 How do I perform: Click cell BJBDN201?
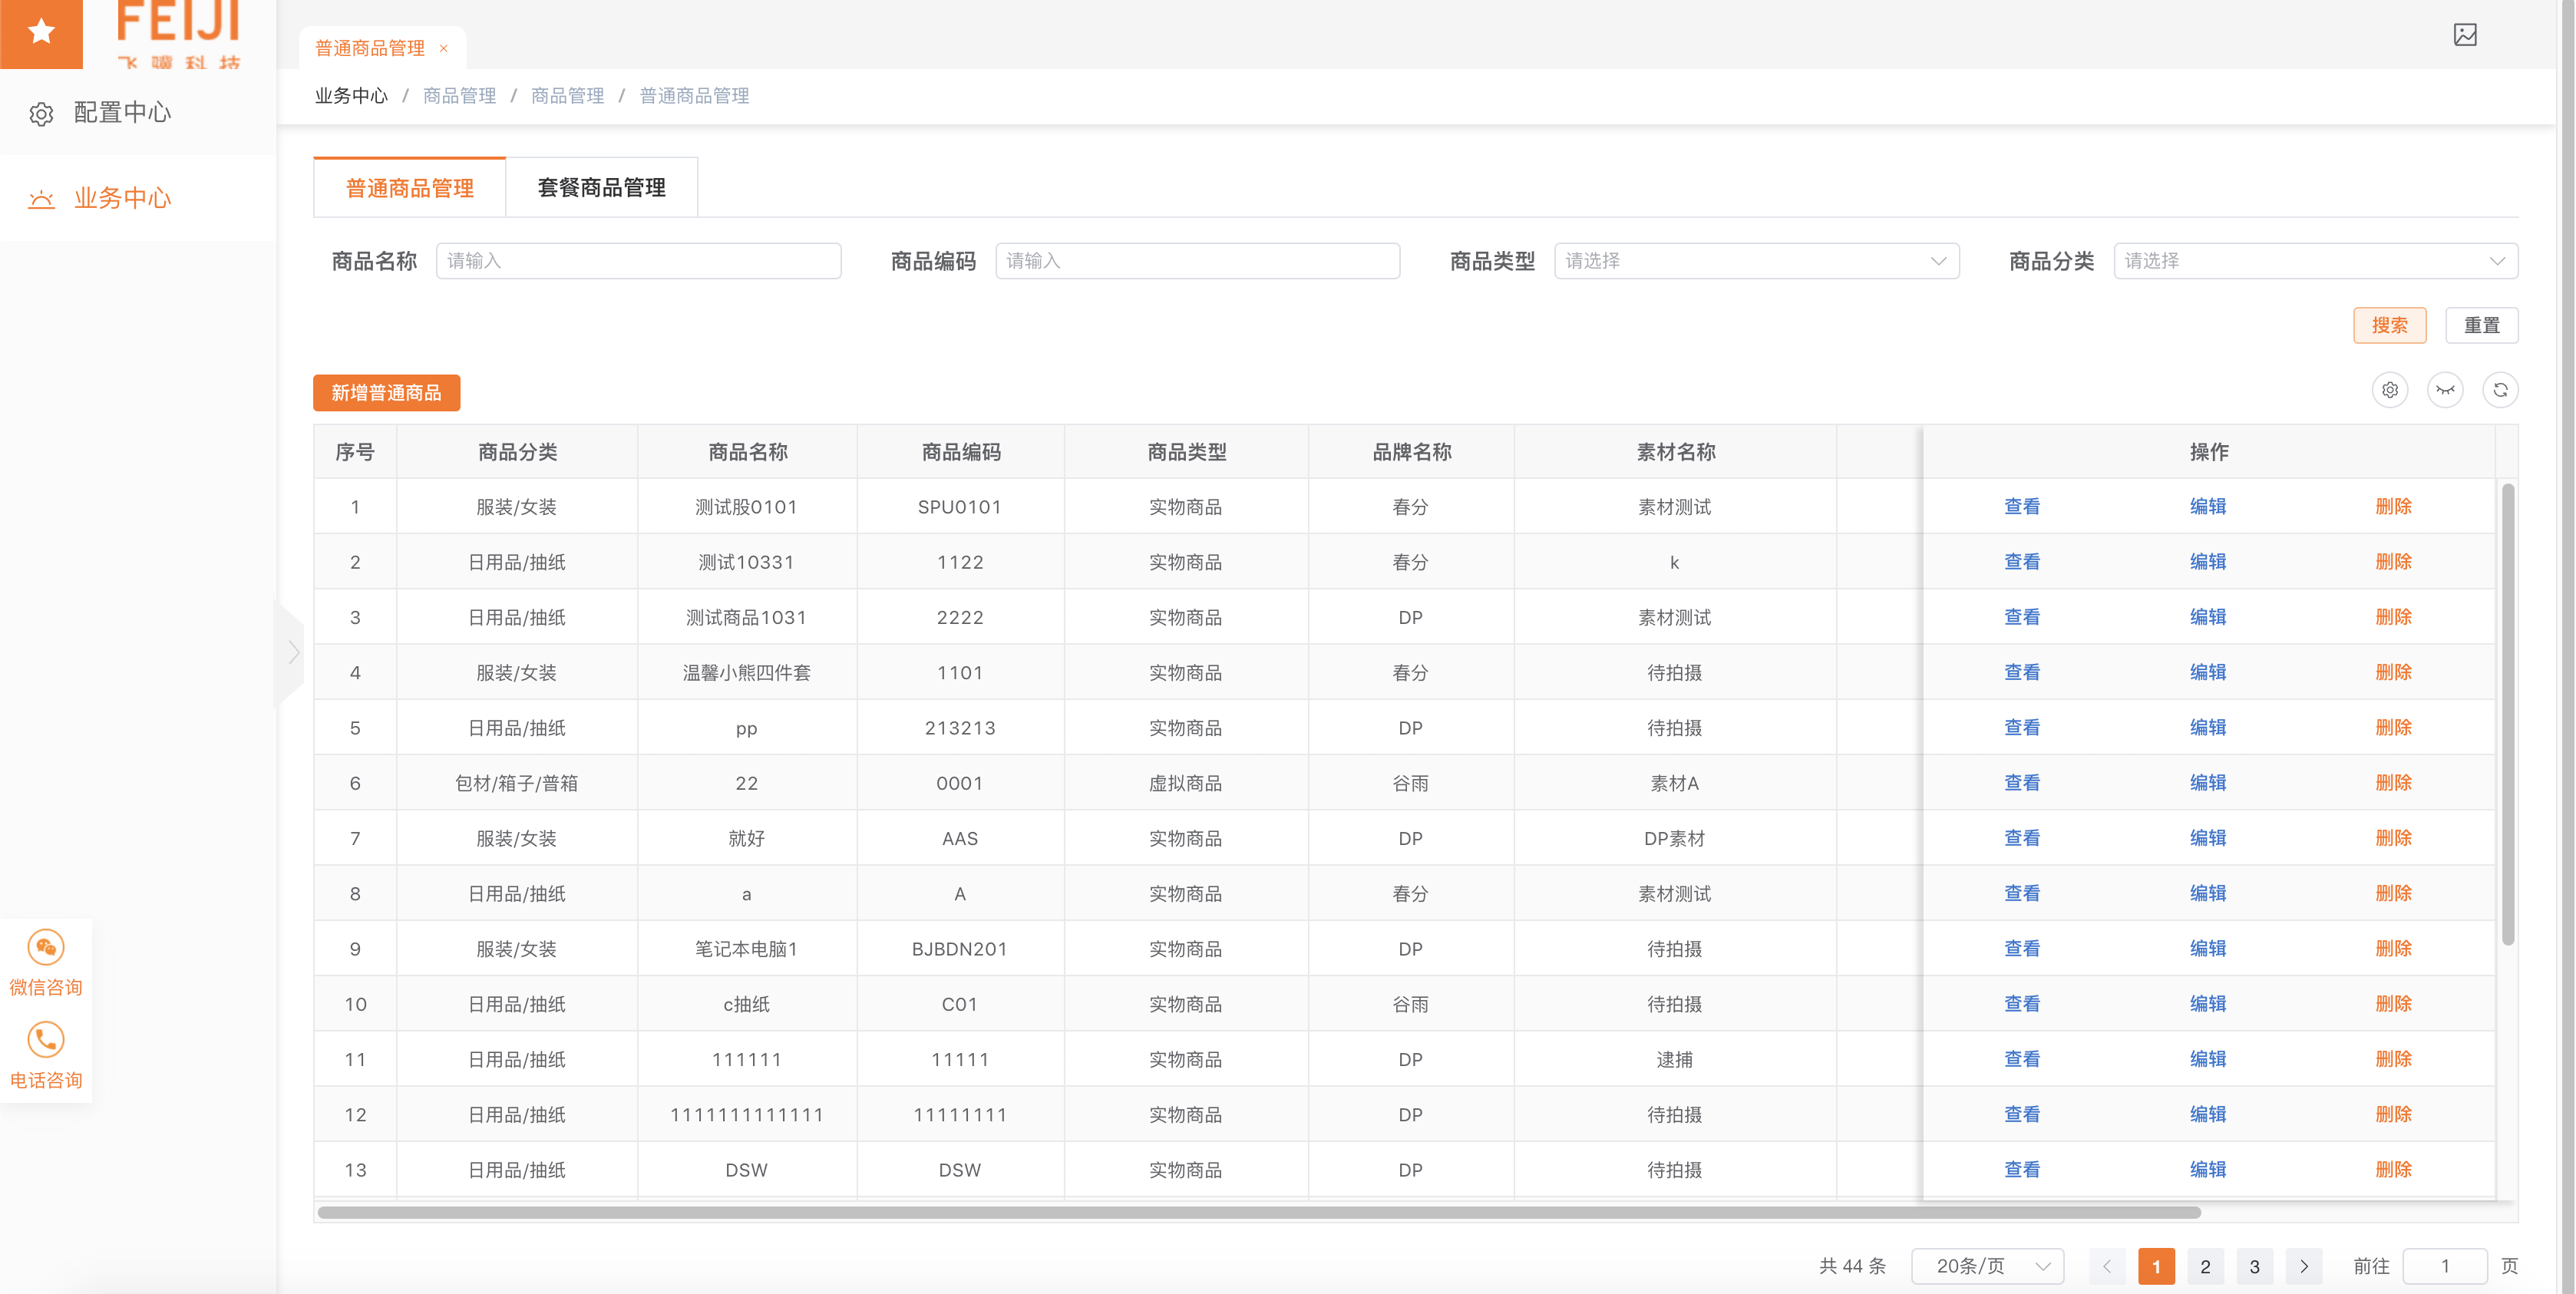click(960, 949)
